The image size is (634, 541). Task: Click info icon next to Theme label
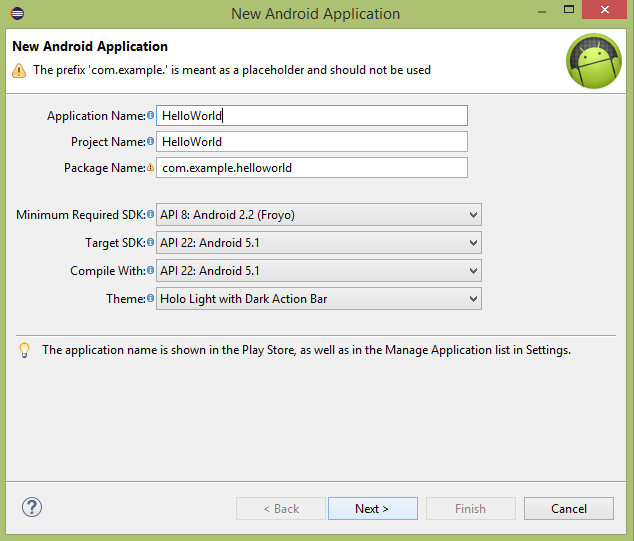point(151,298)
